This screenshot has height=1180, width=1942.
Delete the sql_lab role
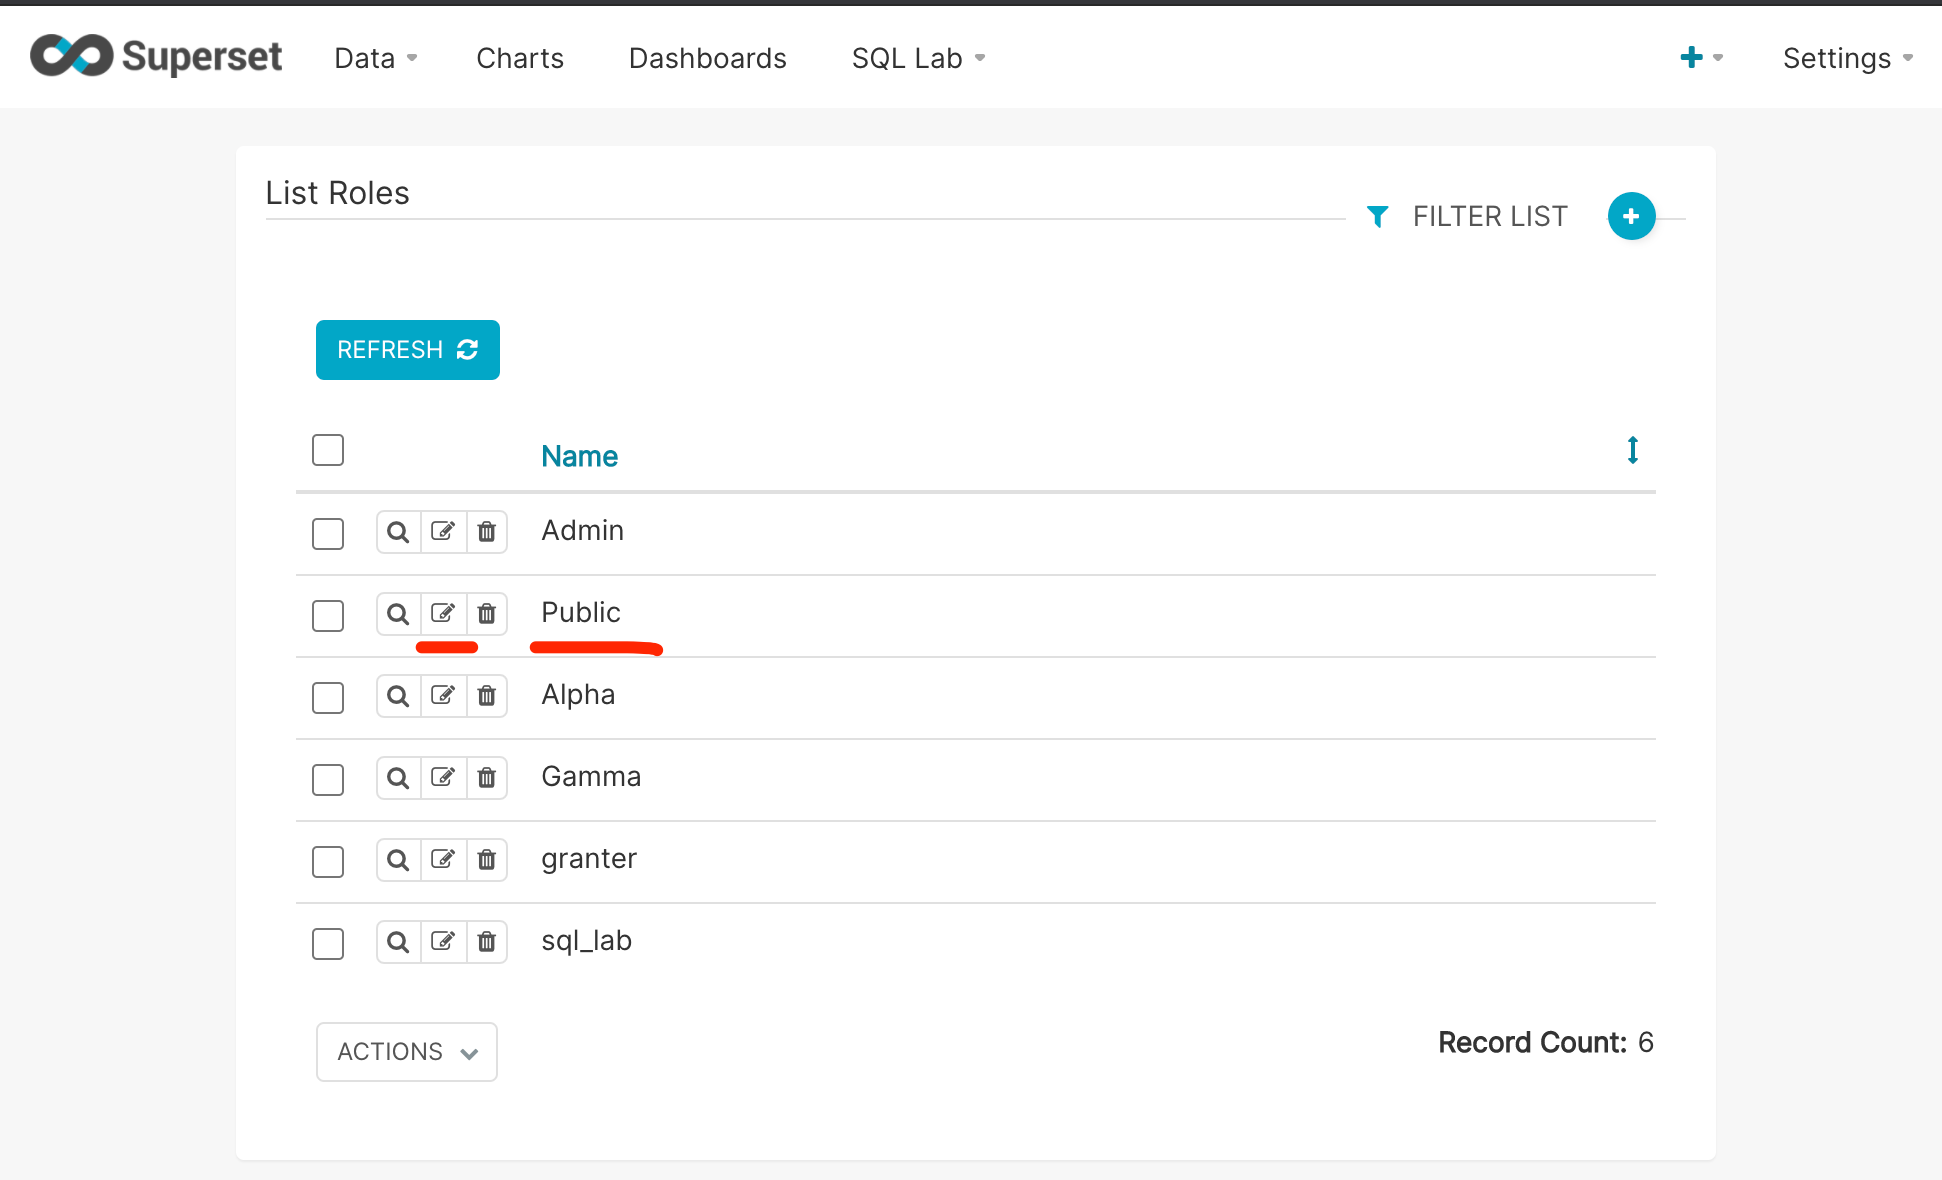pyautogui.click(x=487, y=942)
